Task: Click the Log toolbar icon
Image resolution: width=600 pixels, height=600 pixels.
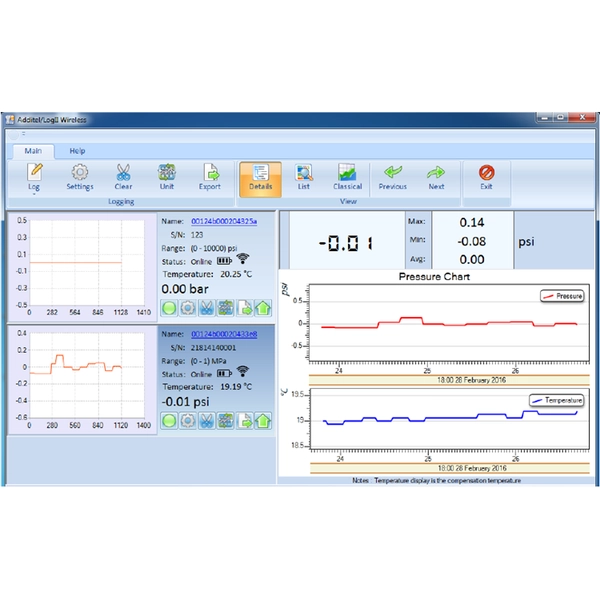Action: [34, 175]
